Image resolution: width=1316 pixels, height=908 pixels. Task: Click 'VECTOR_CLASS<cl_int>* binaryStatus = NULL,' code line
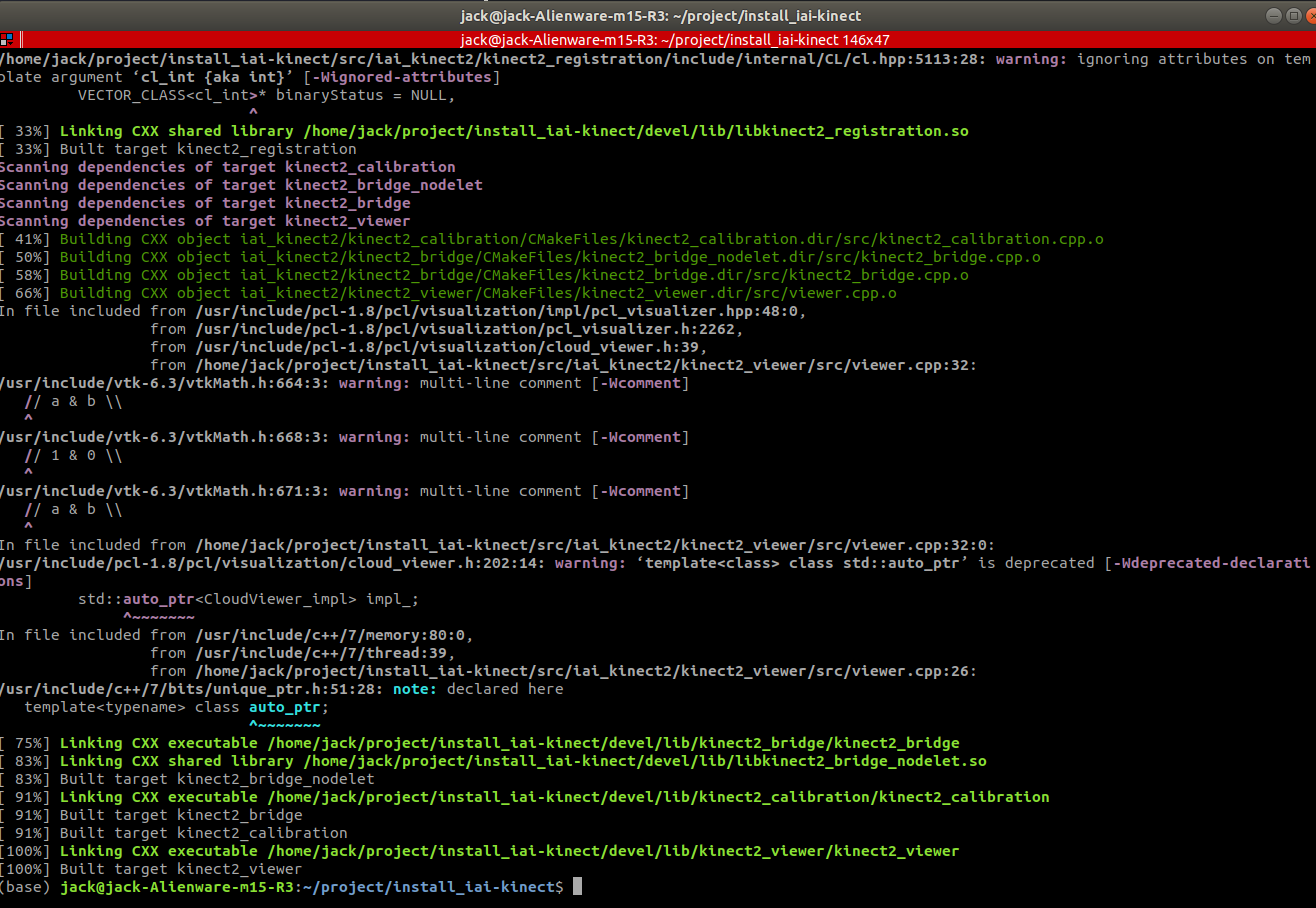(x=266, y=95)
